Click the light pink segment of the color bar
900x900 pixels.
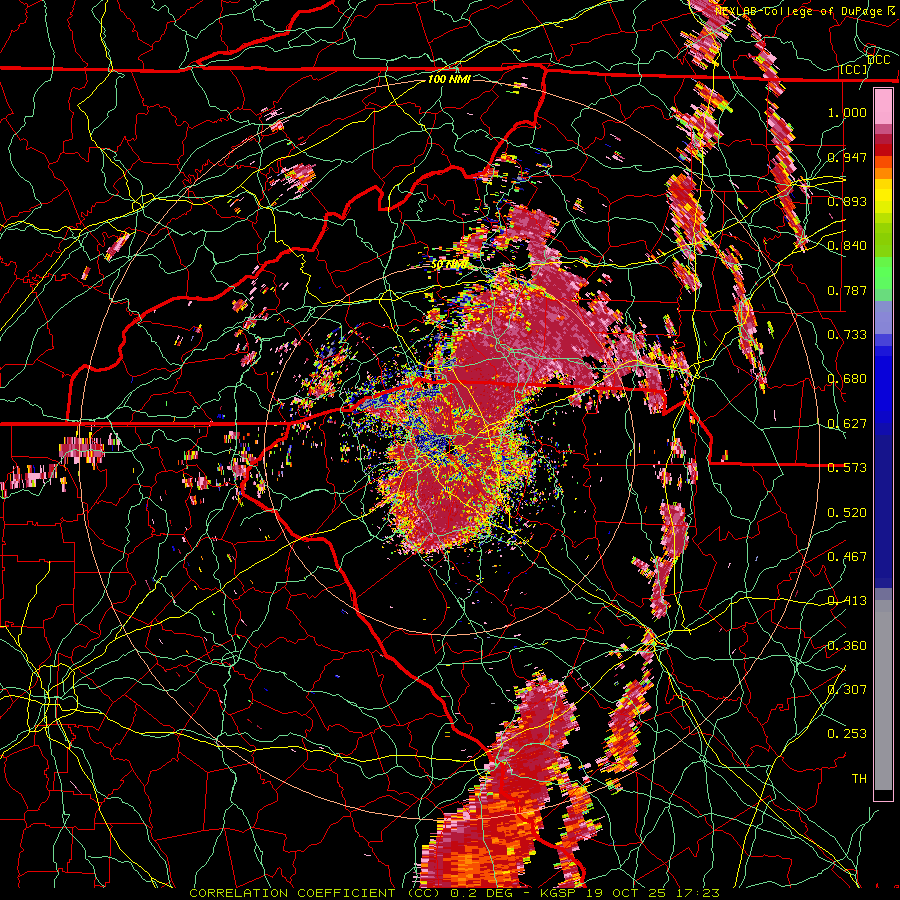(883, 106)
